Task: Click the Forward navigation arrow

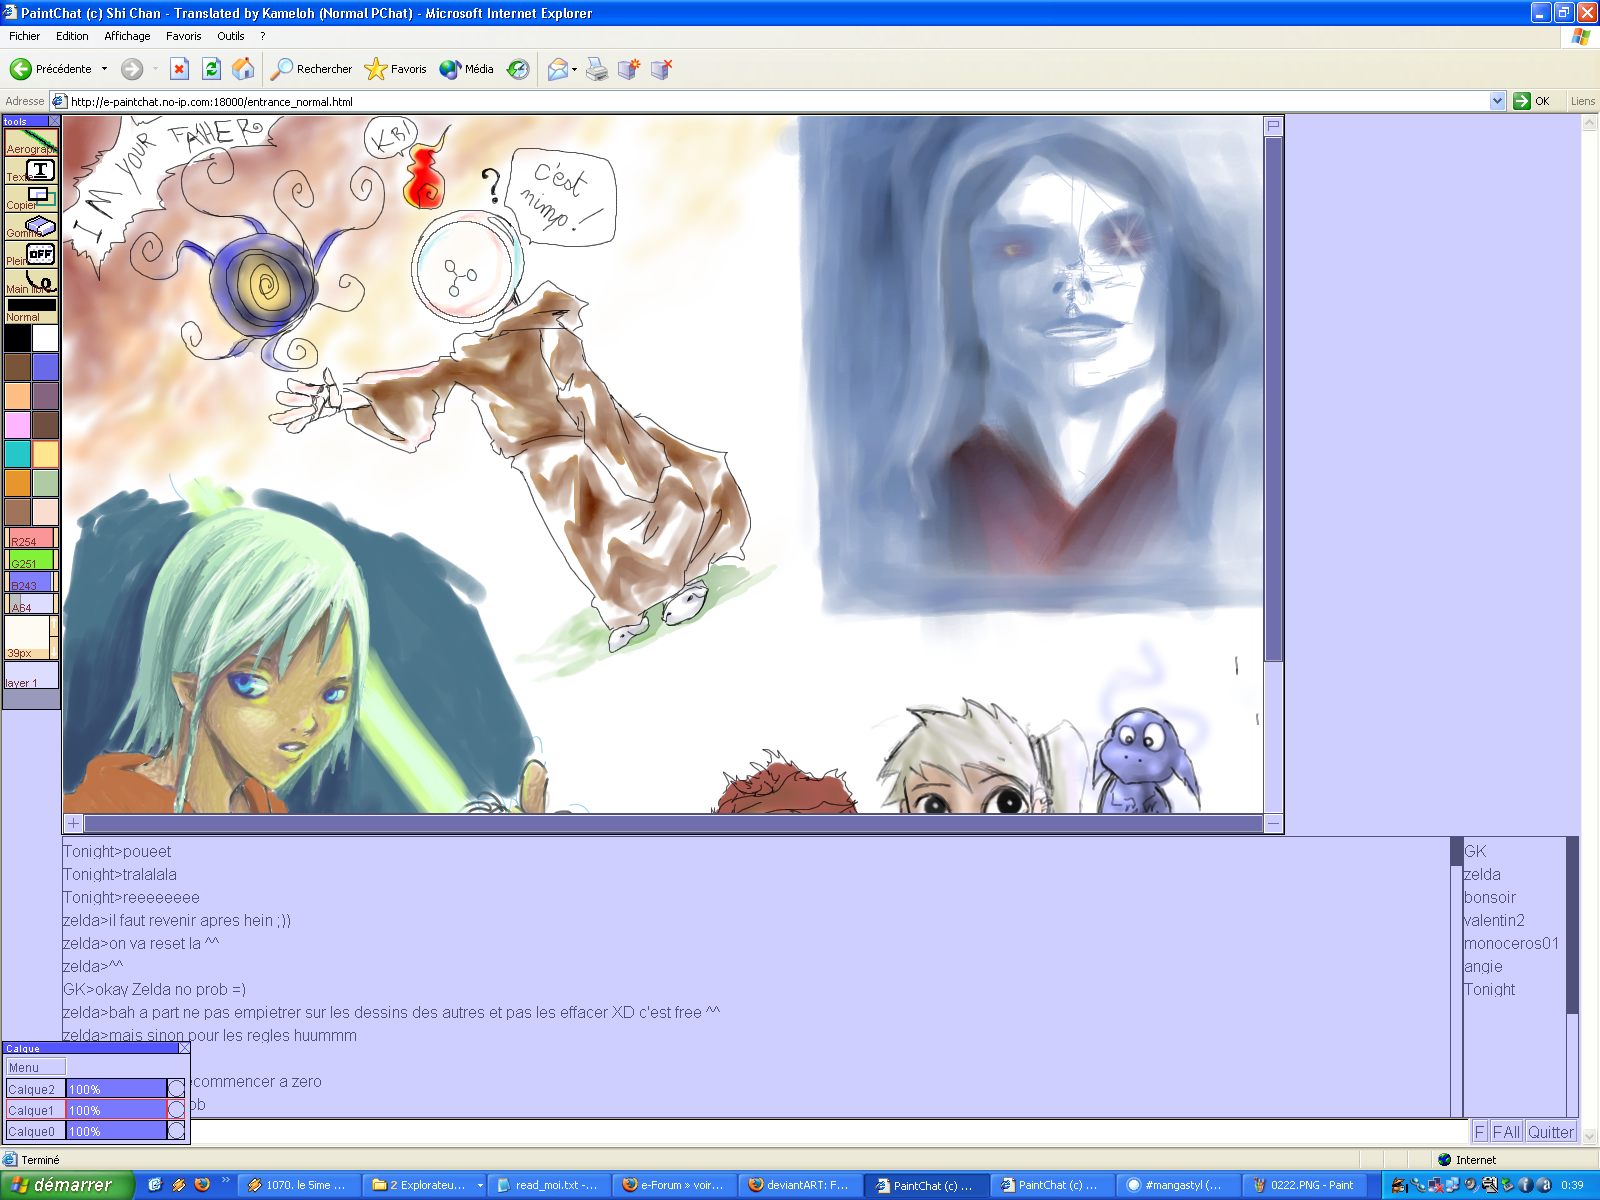Action: pyautogui.click(x=132, y=69)
